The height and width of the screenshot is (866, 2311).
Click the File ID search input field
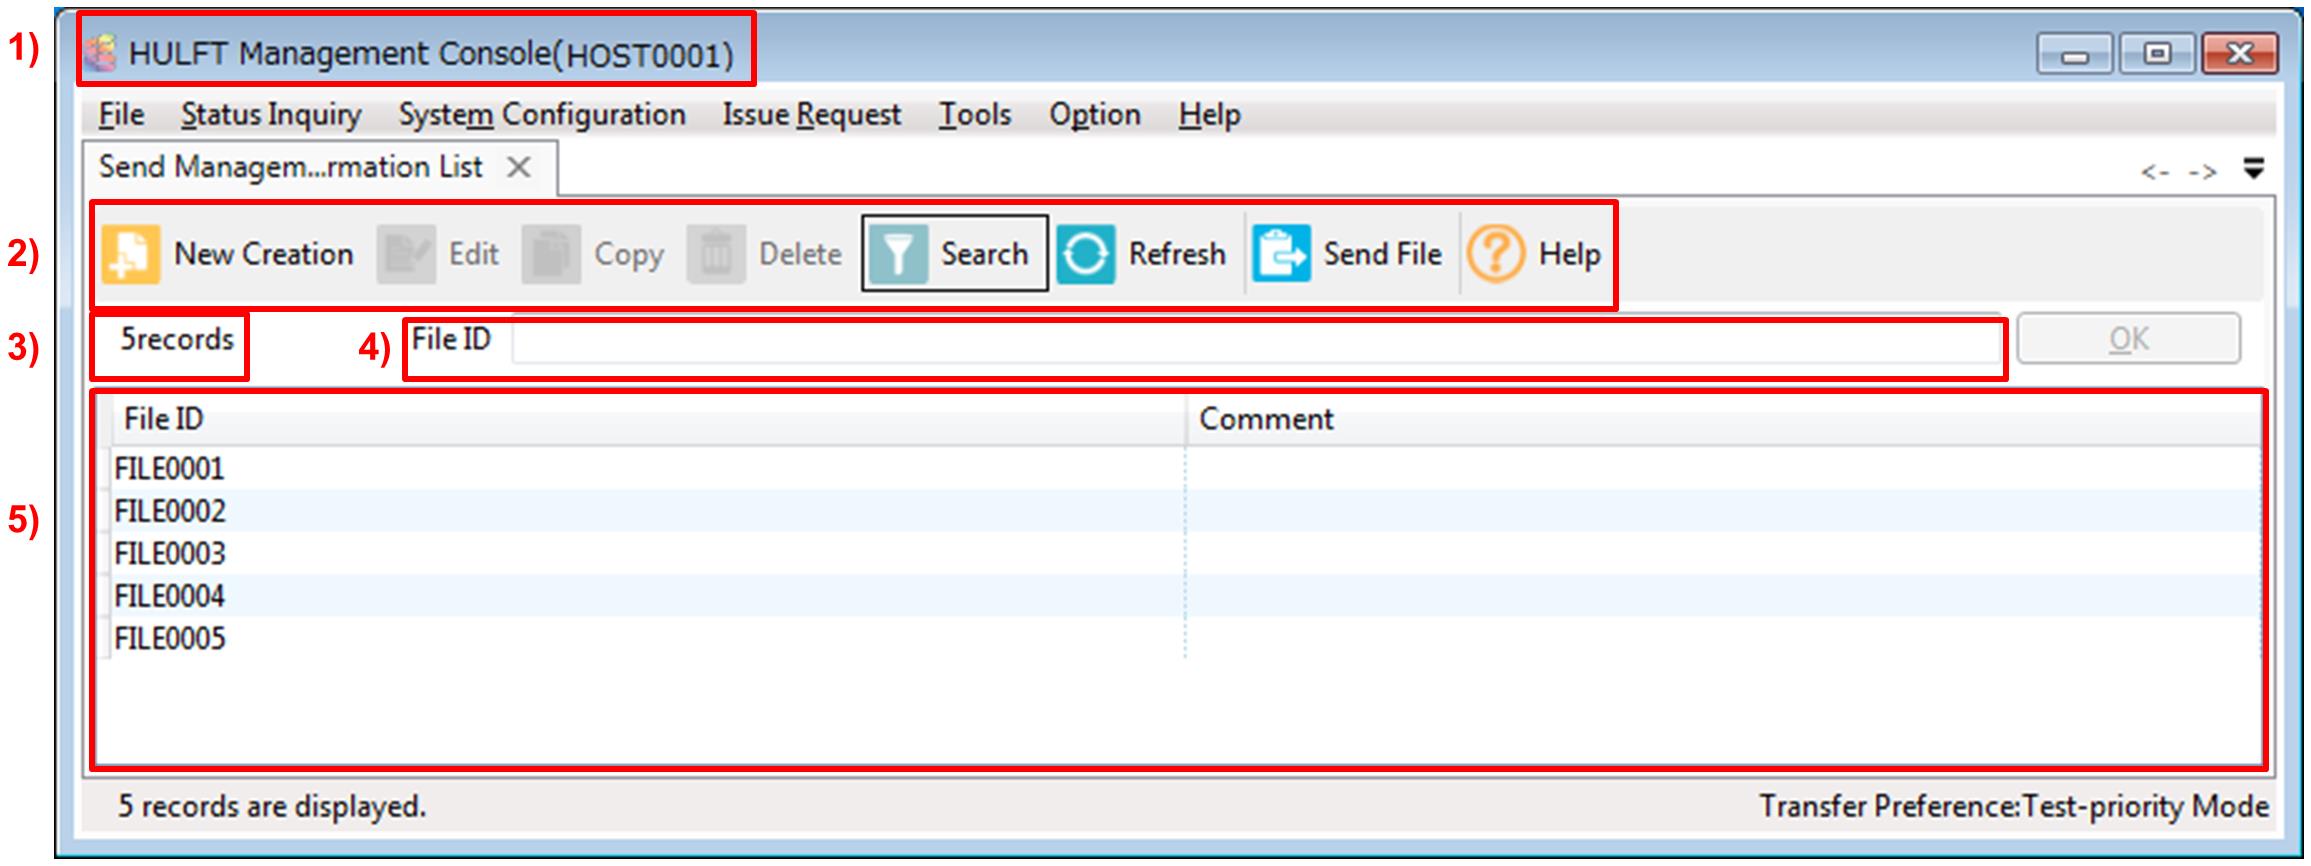point(1255,342)
